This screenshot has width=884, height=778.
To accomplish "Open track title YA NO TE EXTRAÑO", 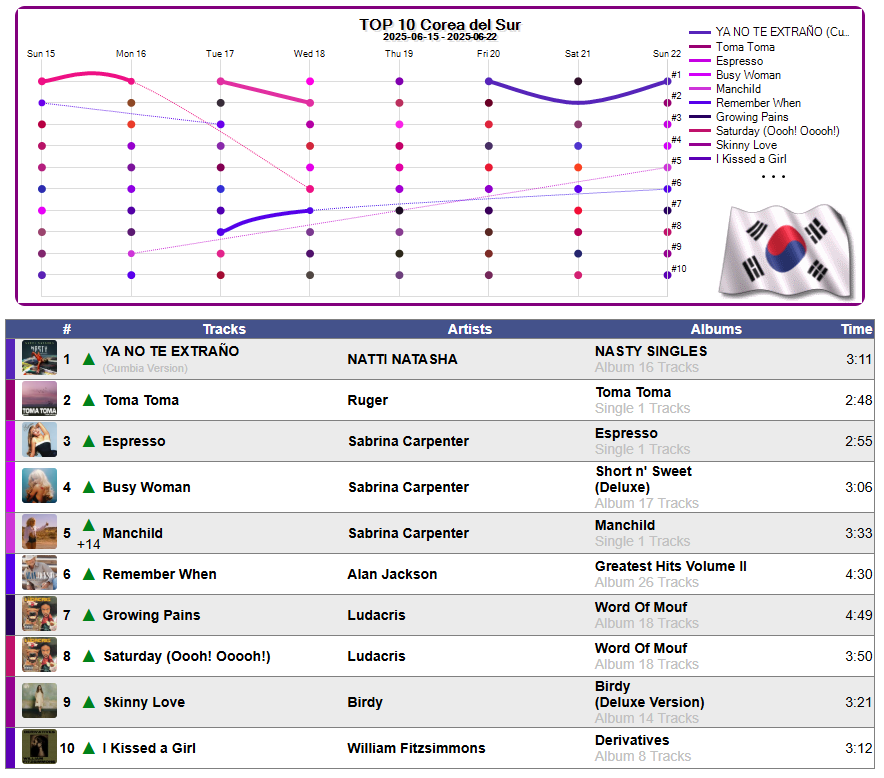I will pyautogui.click(x=171, y=351).
